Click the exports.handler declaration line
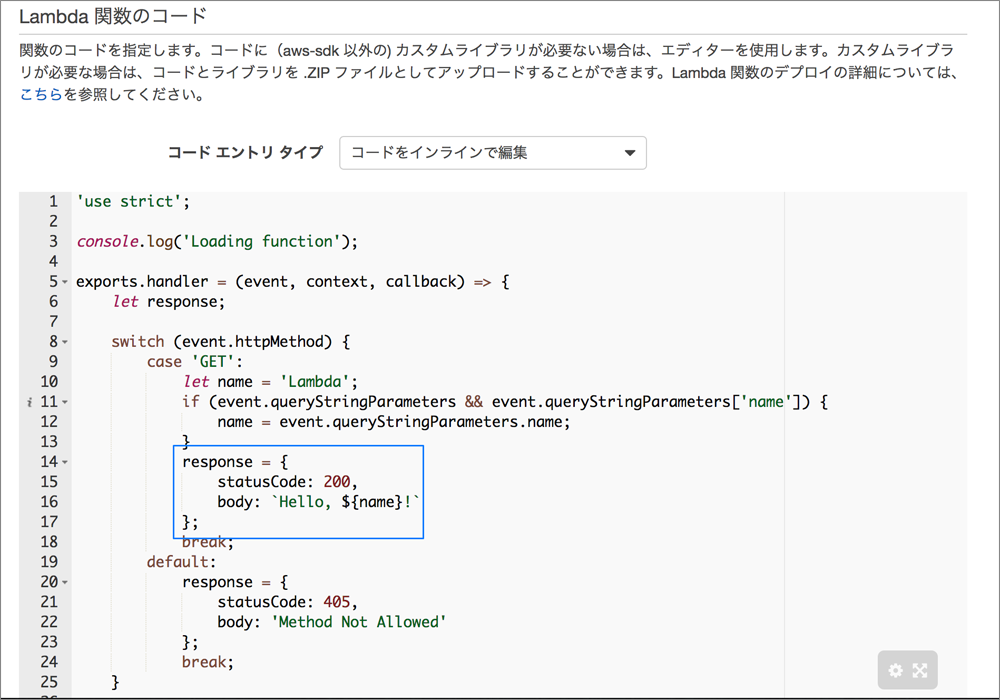Screen dimensions: 1000x700 pos(293,282)
